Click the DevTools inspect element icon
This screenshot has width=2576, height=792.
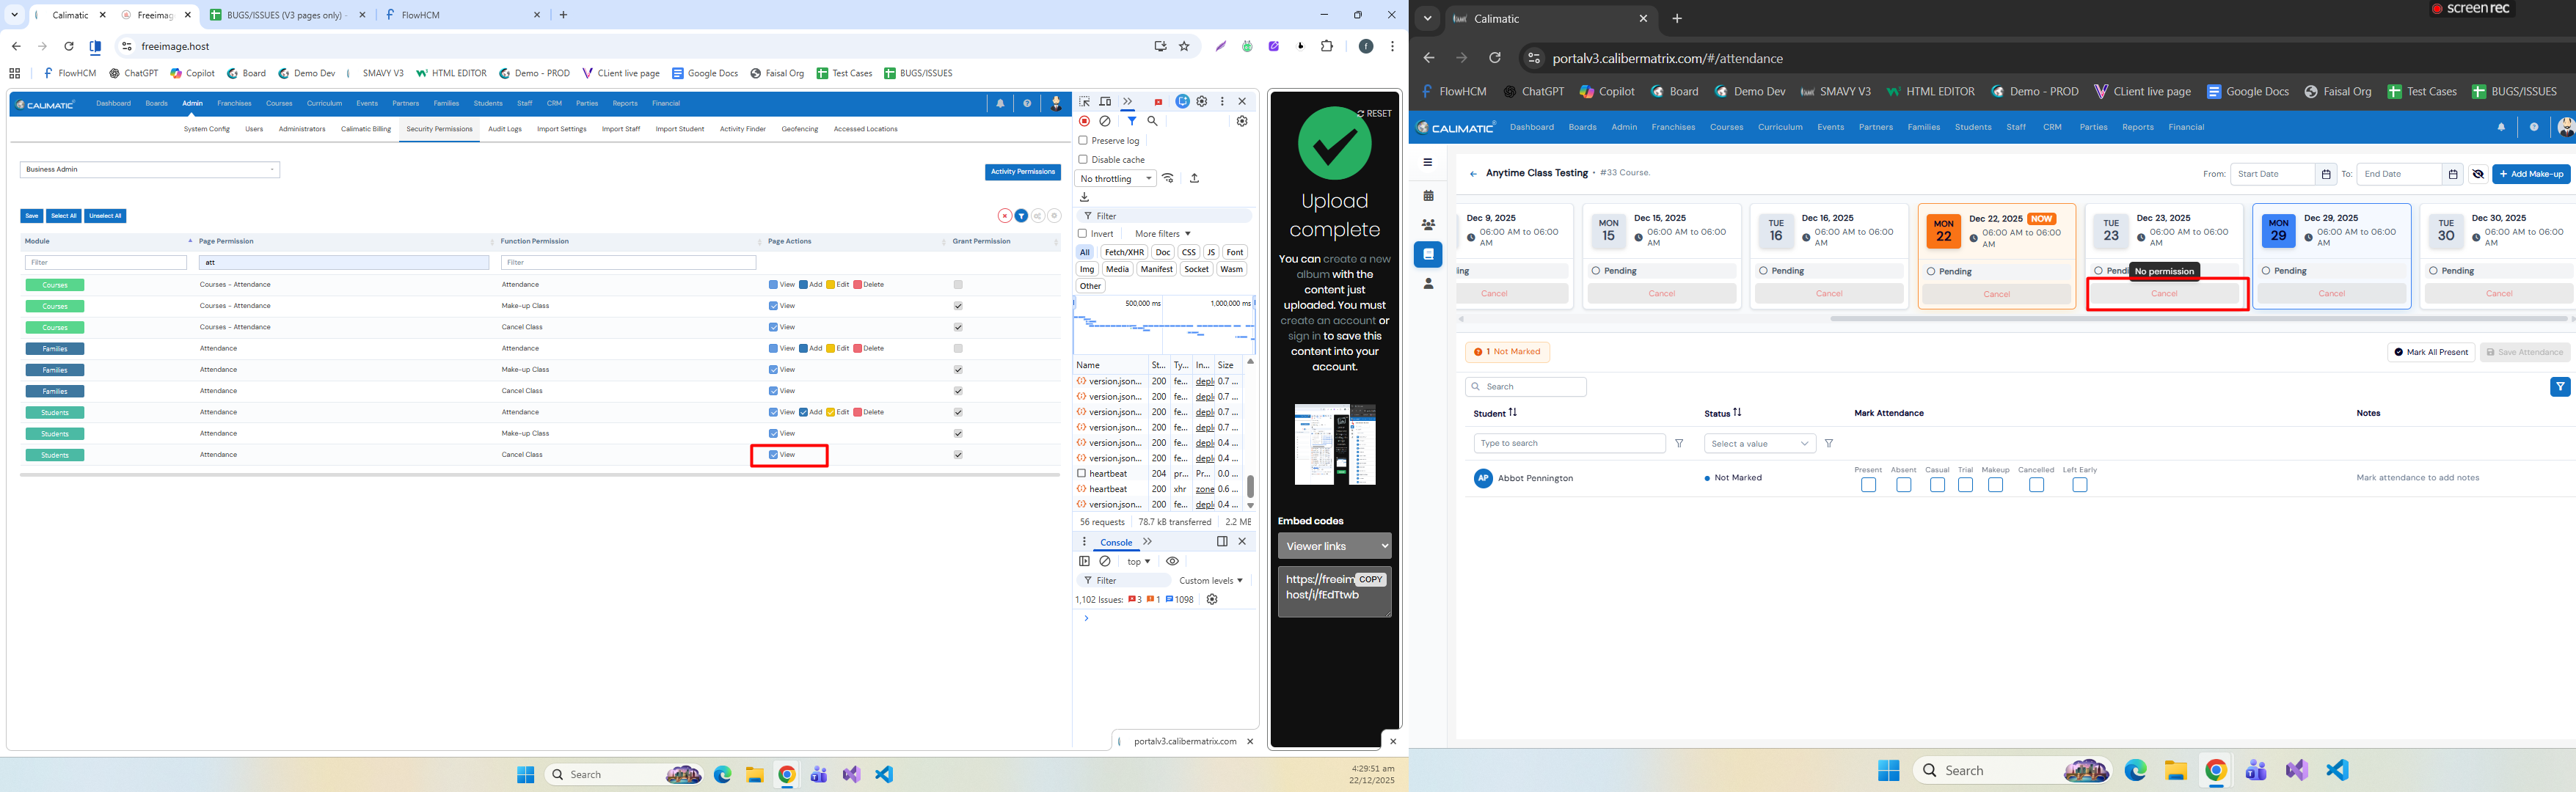[x=1084, y=102]
